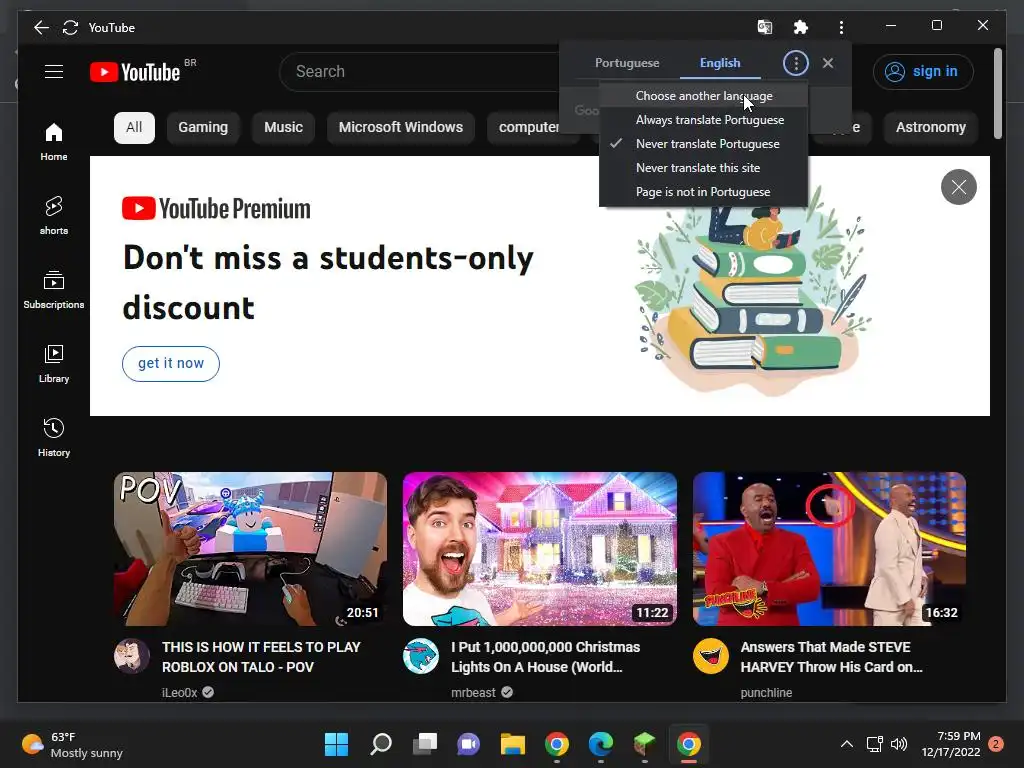Open the volume icon in system tray

click(899, 744)
